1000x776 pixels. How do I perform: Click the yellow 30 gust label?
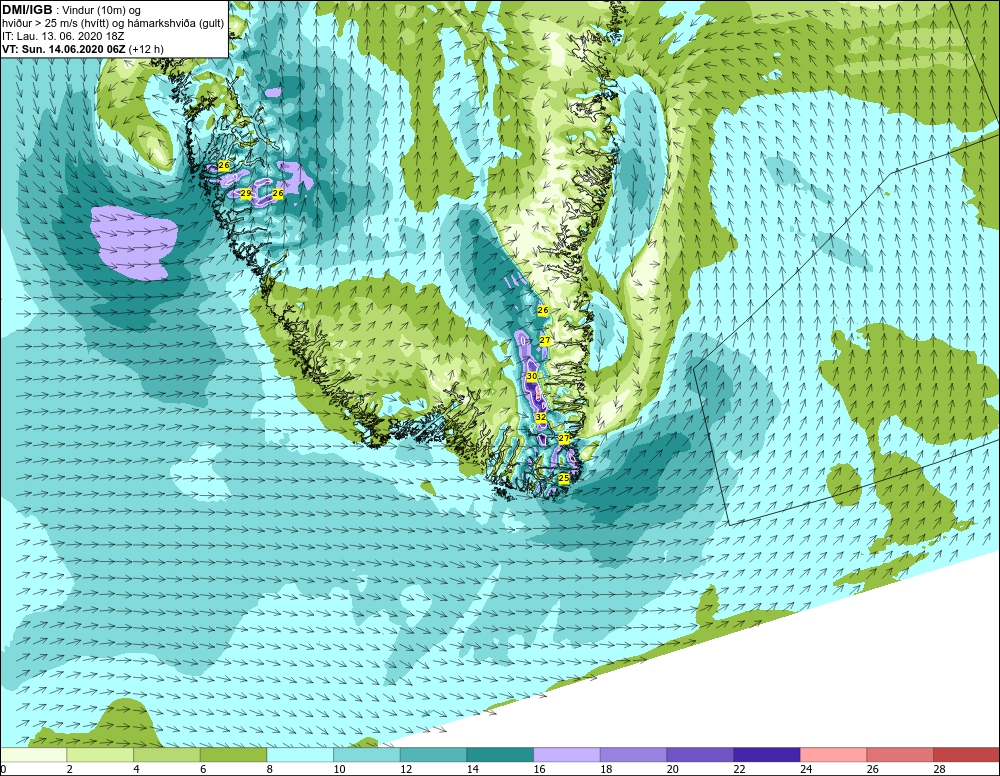(x=531, y=376)
